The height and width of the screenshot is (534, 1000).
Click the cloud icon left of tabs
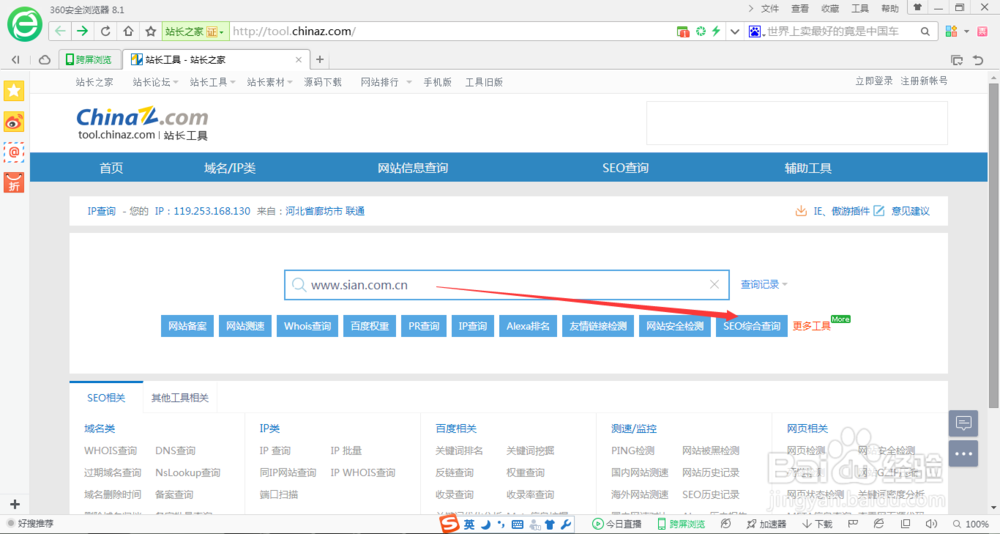45,60
